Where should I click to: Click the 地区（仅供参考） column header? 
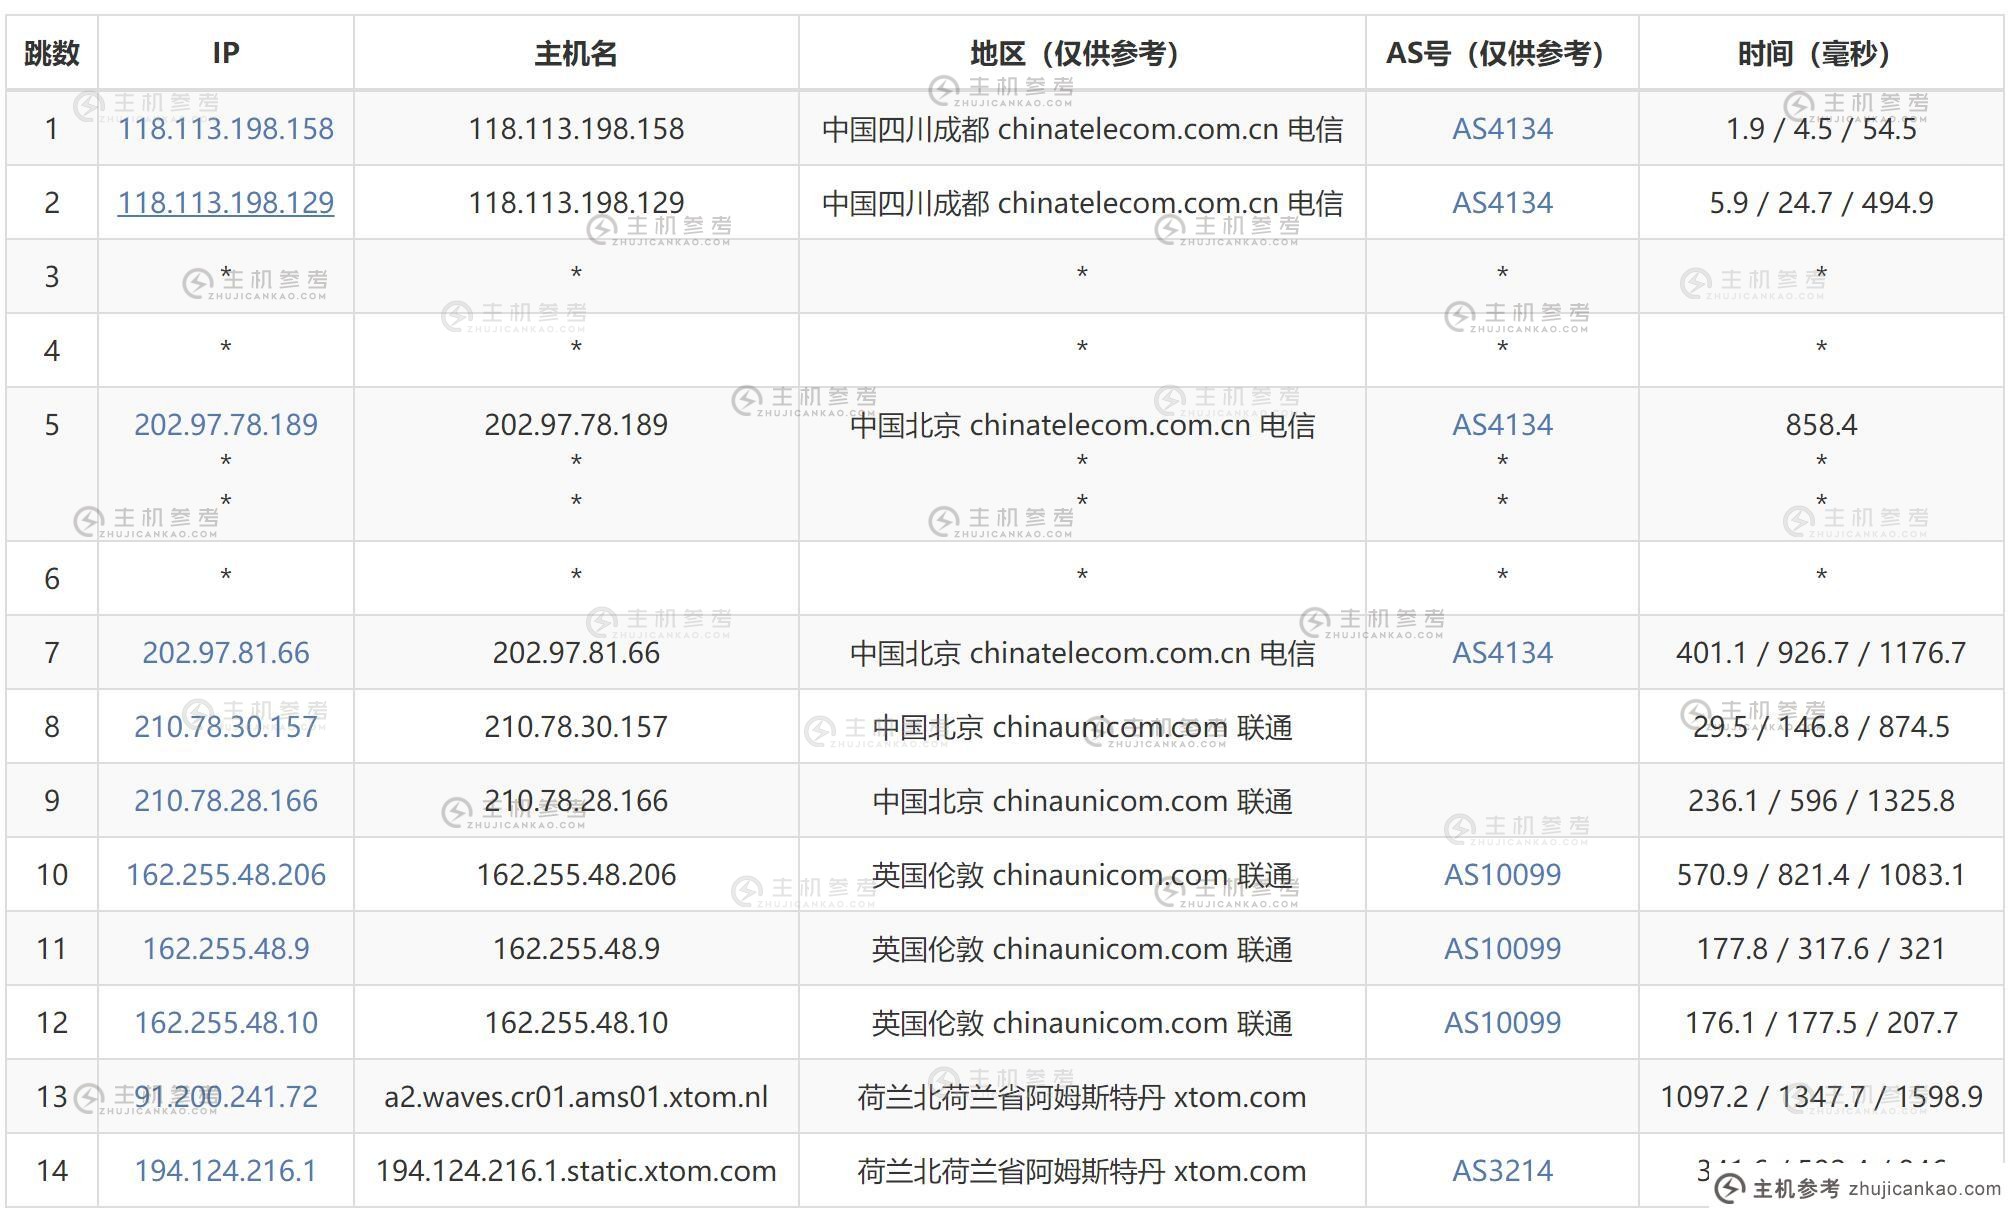[1082, 53]
